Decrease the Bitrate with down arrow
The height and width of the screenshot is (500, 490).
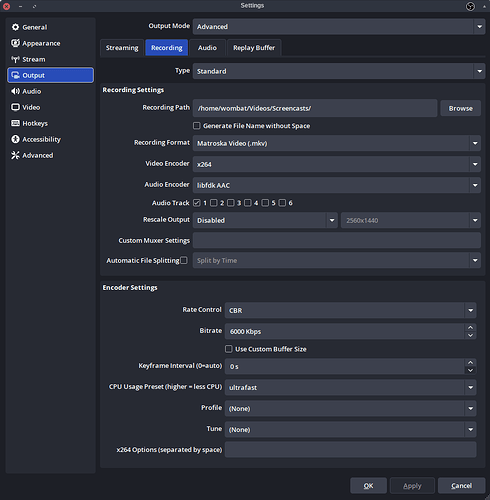[470, 335]
